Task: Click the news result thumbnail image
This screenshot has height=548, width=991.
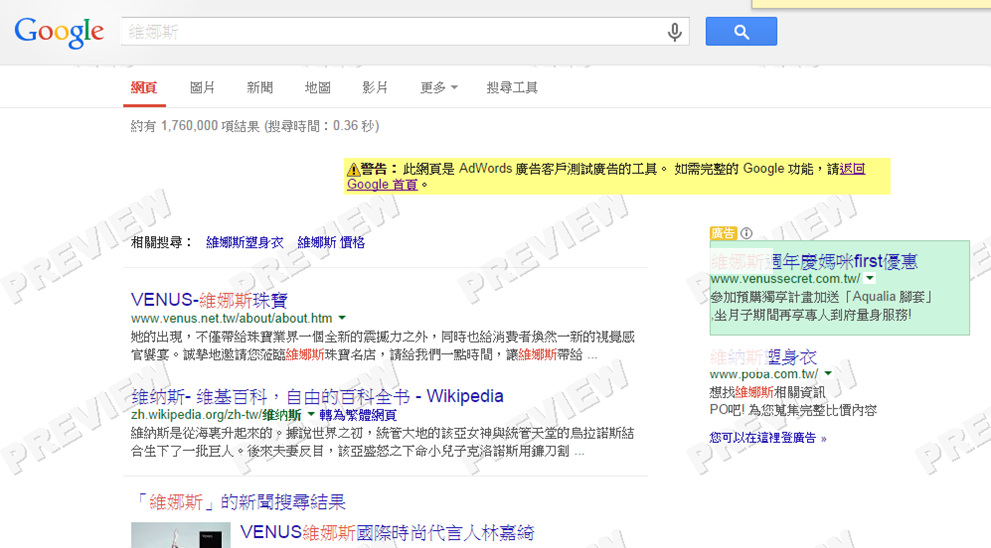Action: click(x=181, y=535)
